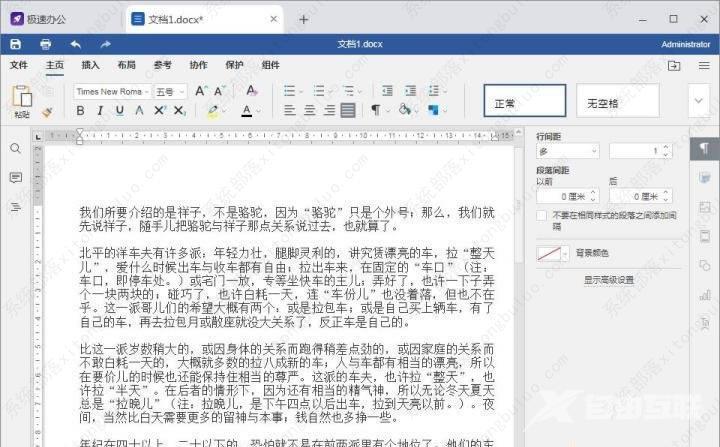Expand the numbered list options

pos(330,91)
